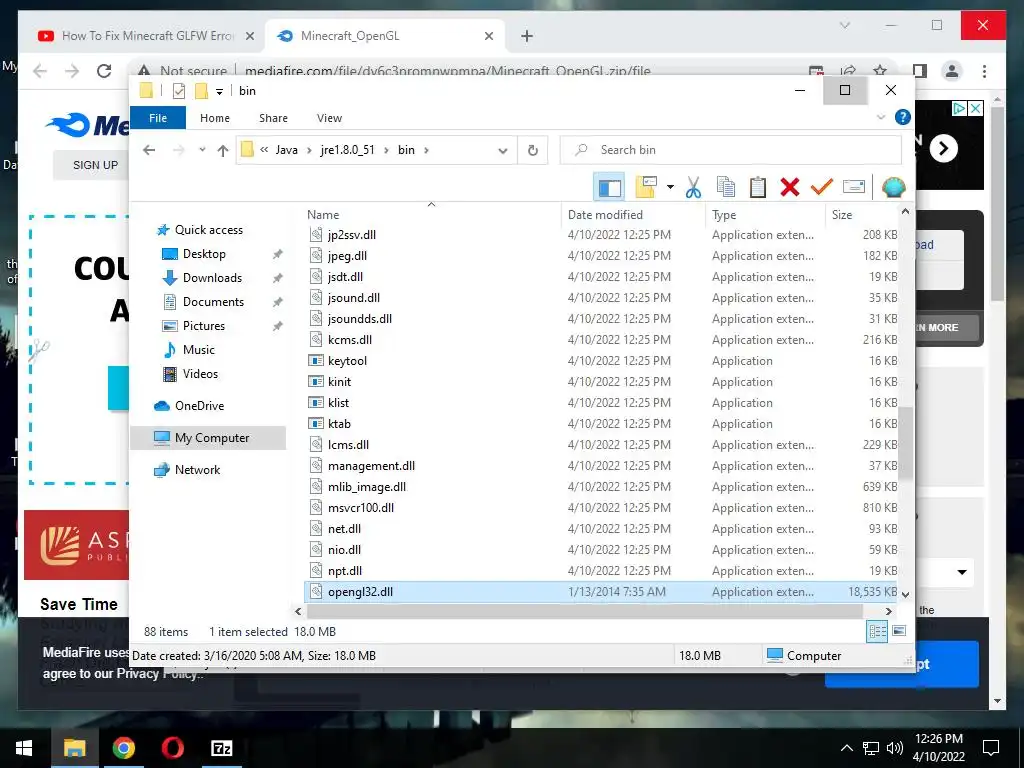Click the preview pane toolbar icon
The height and width of the screenshot is (768, 1024).
pos(609,187)
